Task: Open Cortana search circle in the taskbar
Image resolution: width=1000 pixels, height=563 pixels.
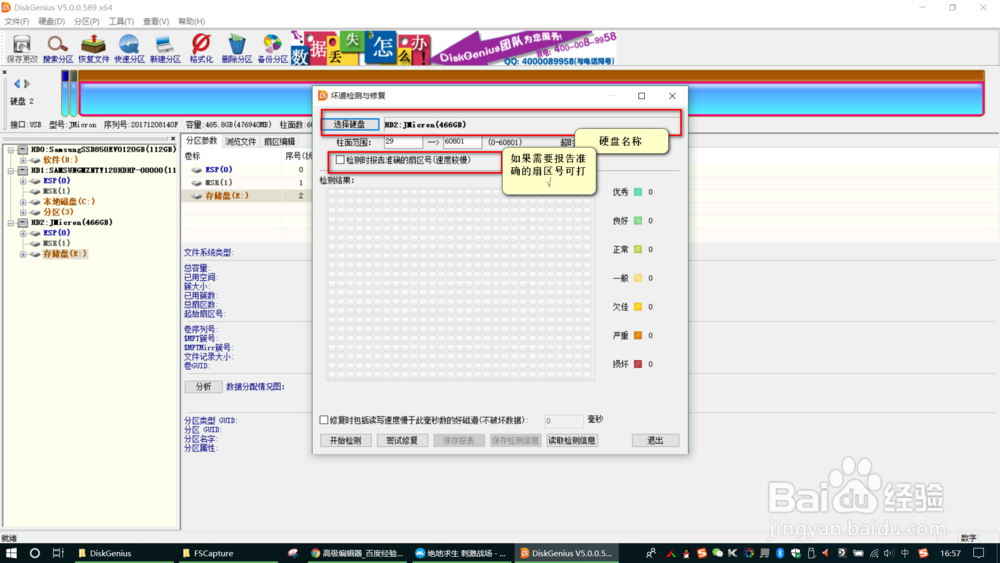Action: (34, 553)
